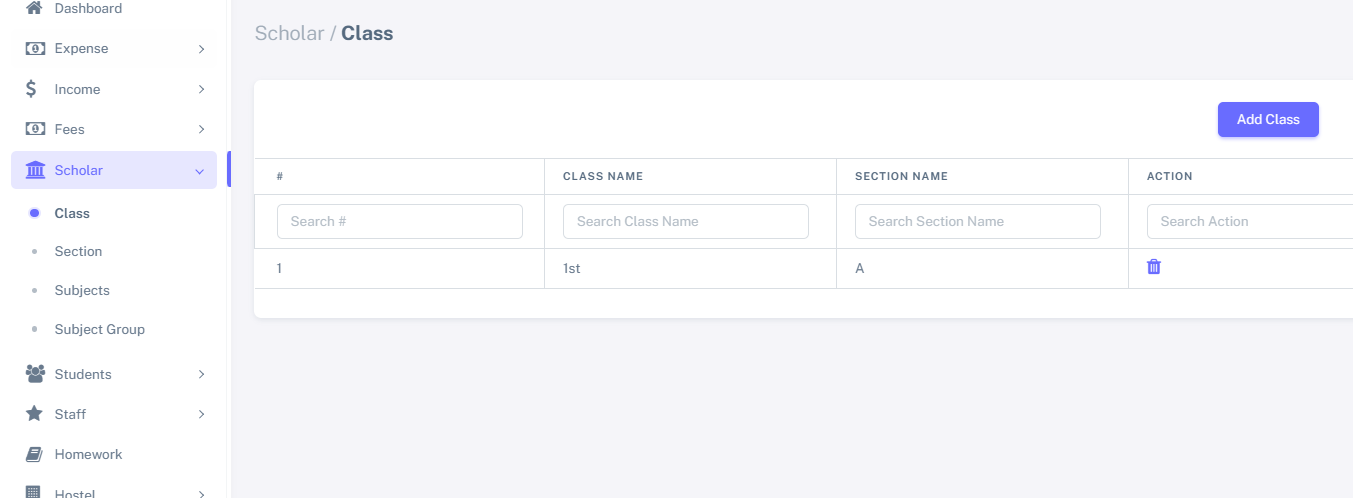Screen dimensions: 1353x498
Task: Click the Expense money bill icon
Action: [x=35, y=48]
